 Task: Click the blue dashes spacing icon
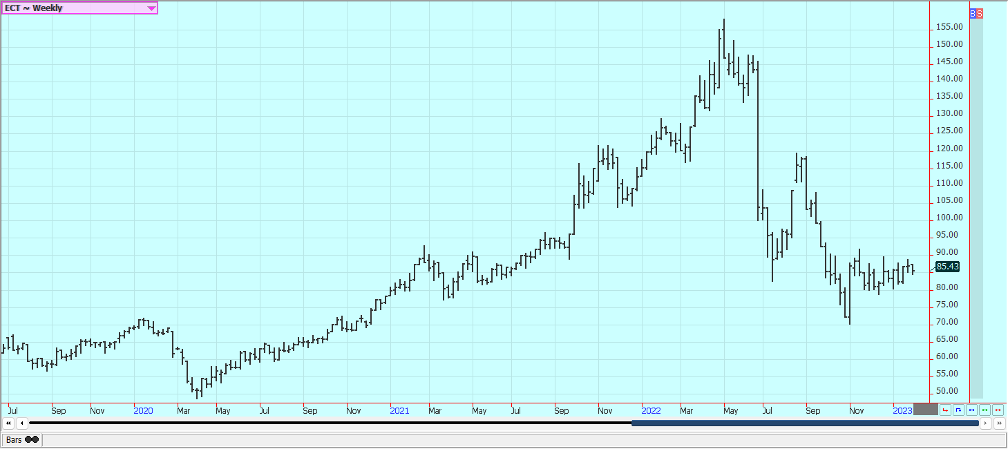[972, 410]
